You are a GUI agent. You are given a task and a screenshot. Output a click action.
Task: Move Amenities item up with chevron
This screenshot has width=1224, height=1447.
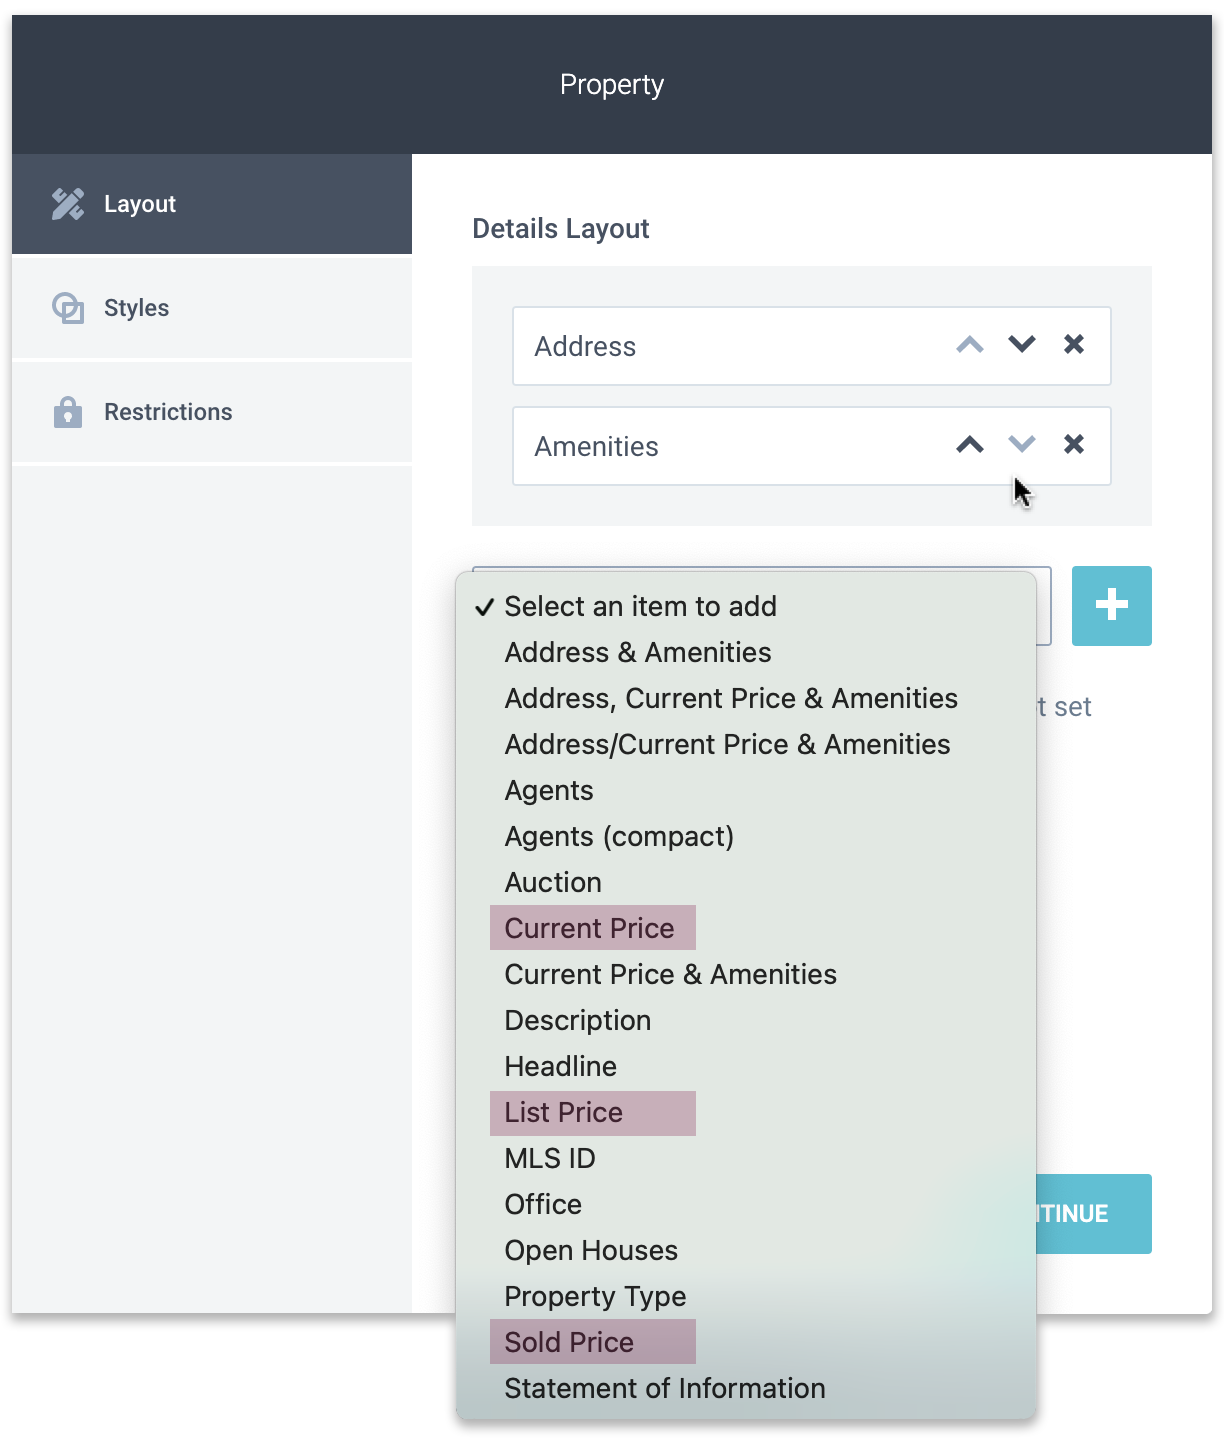coord(970,445)
